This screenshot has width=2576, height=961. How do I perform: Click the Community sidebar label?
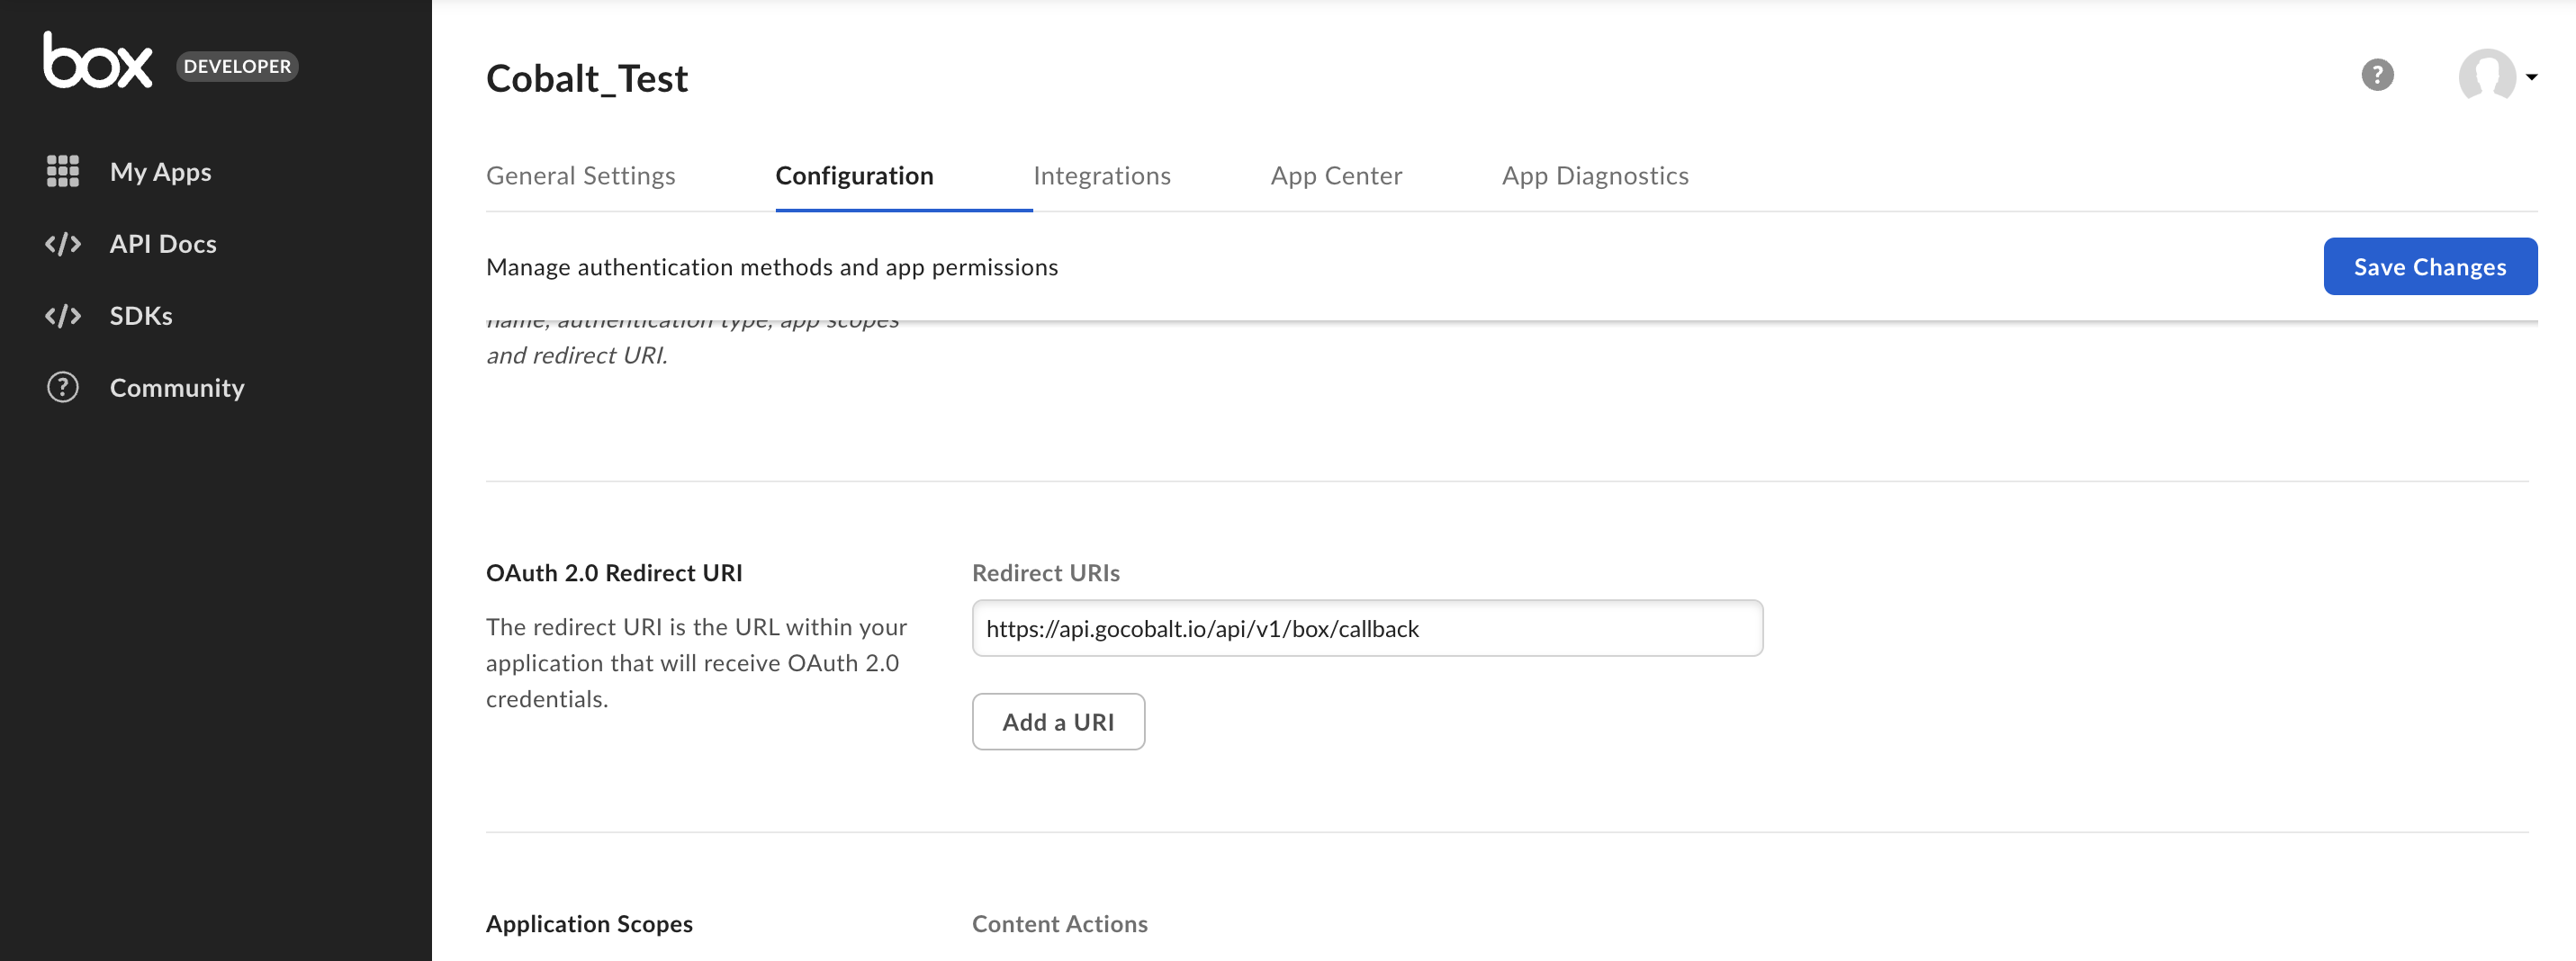(177, 387)
